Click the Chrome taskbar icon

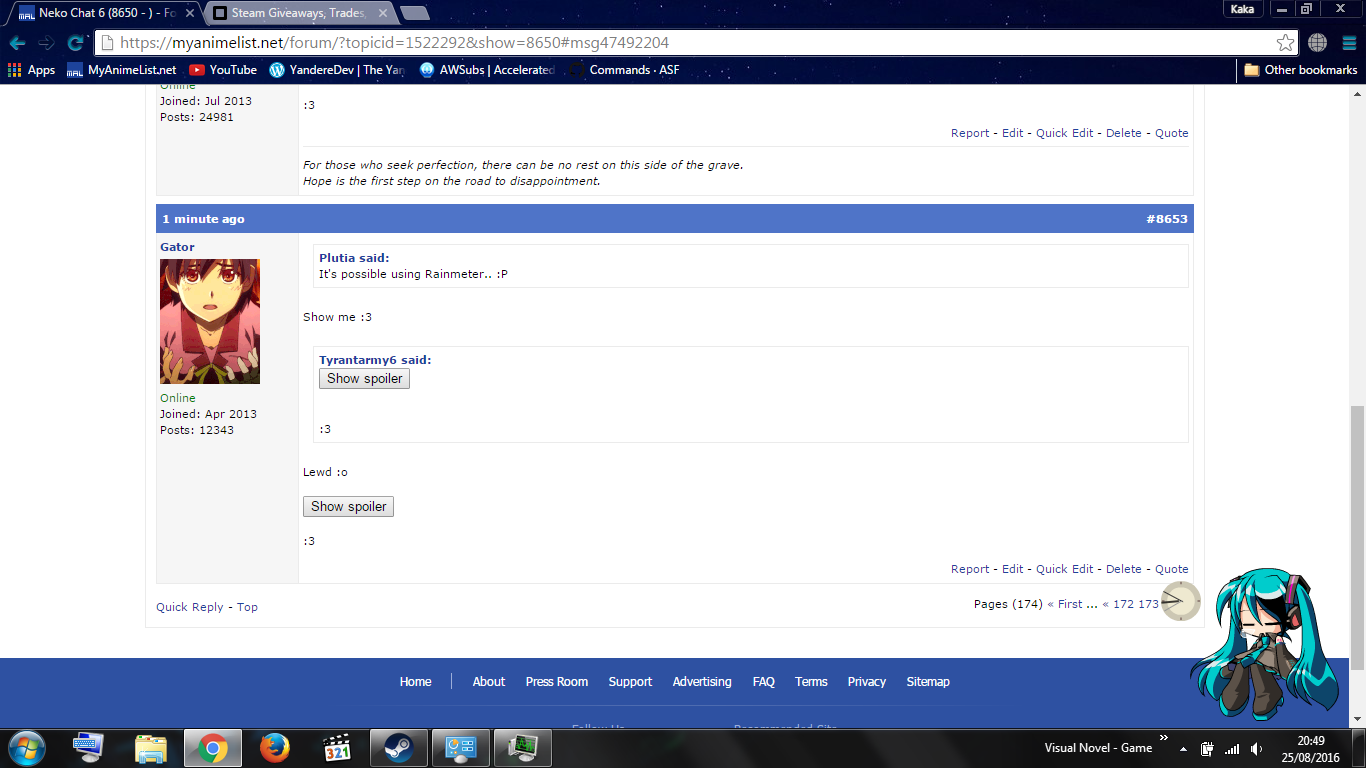(x=212, y=748)
